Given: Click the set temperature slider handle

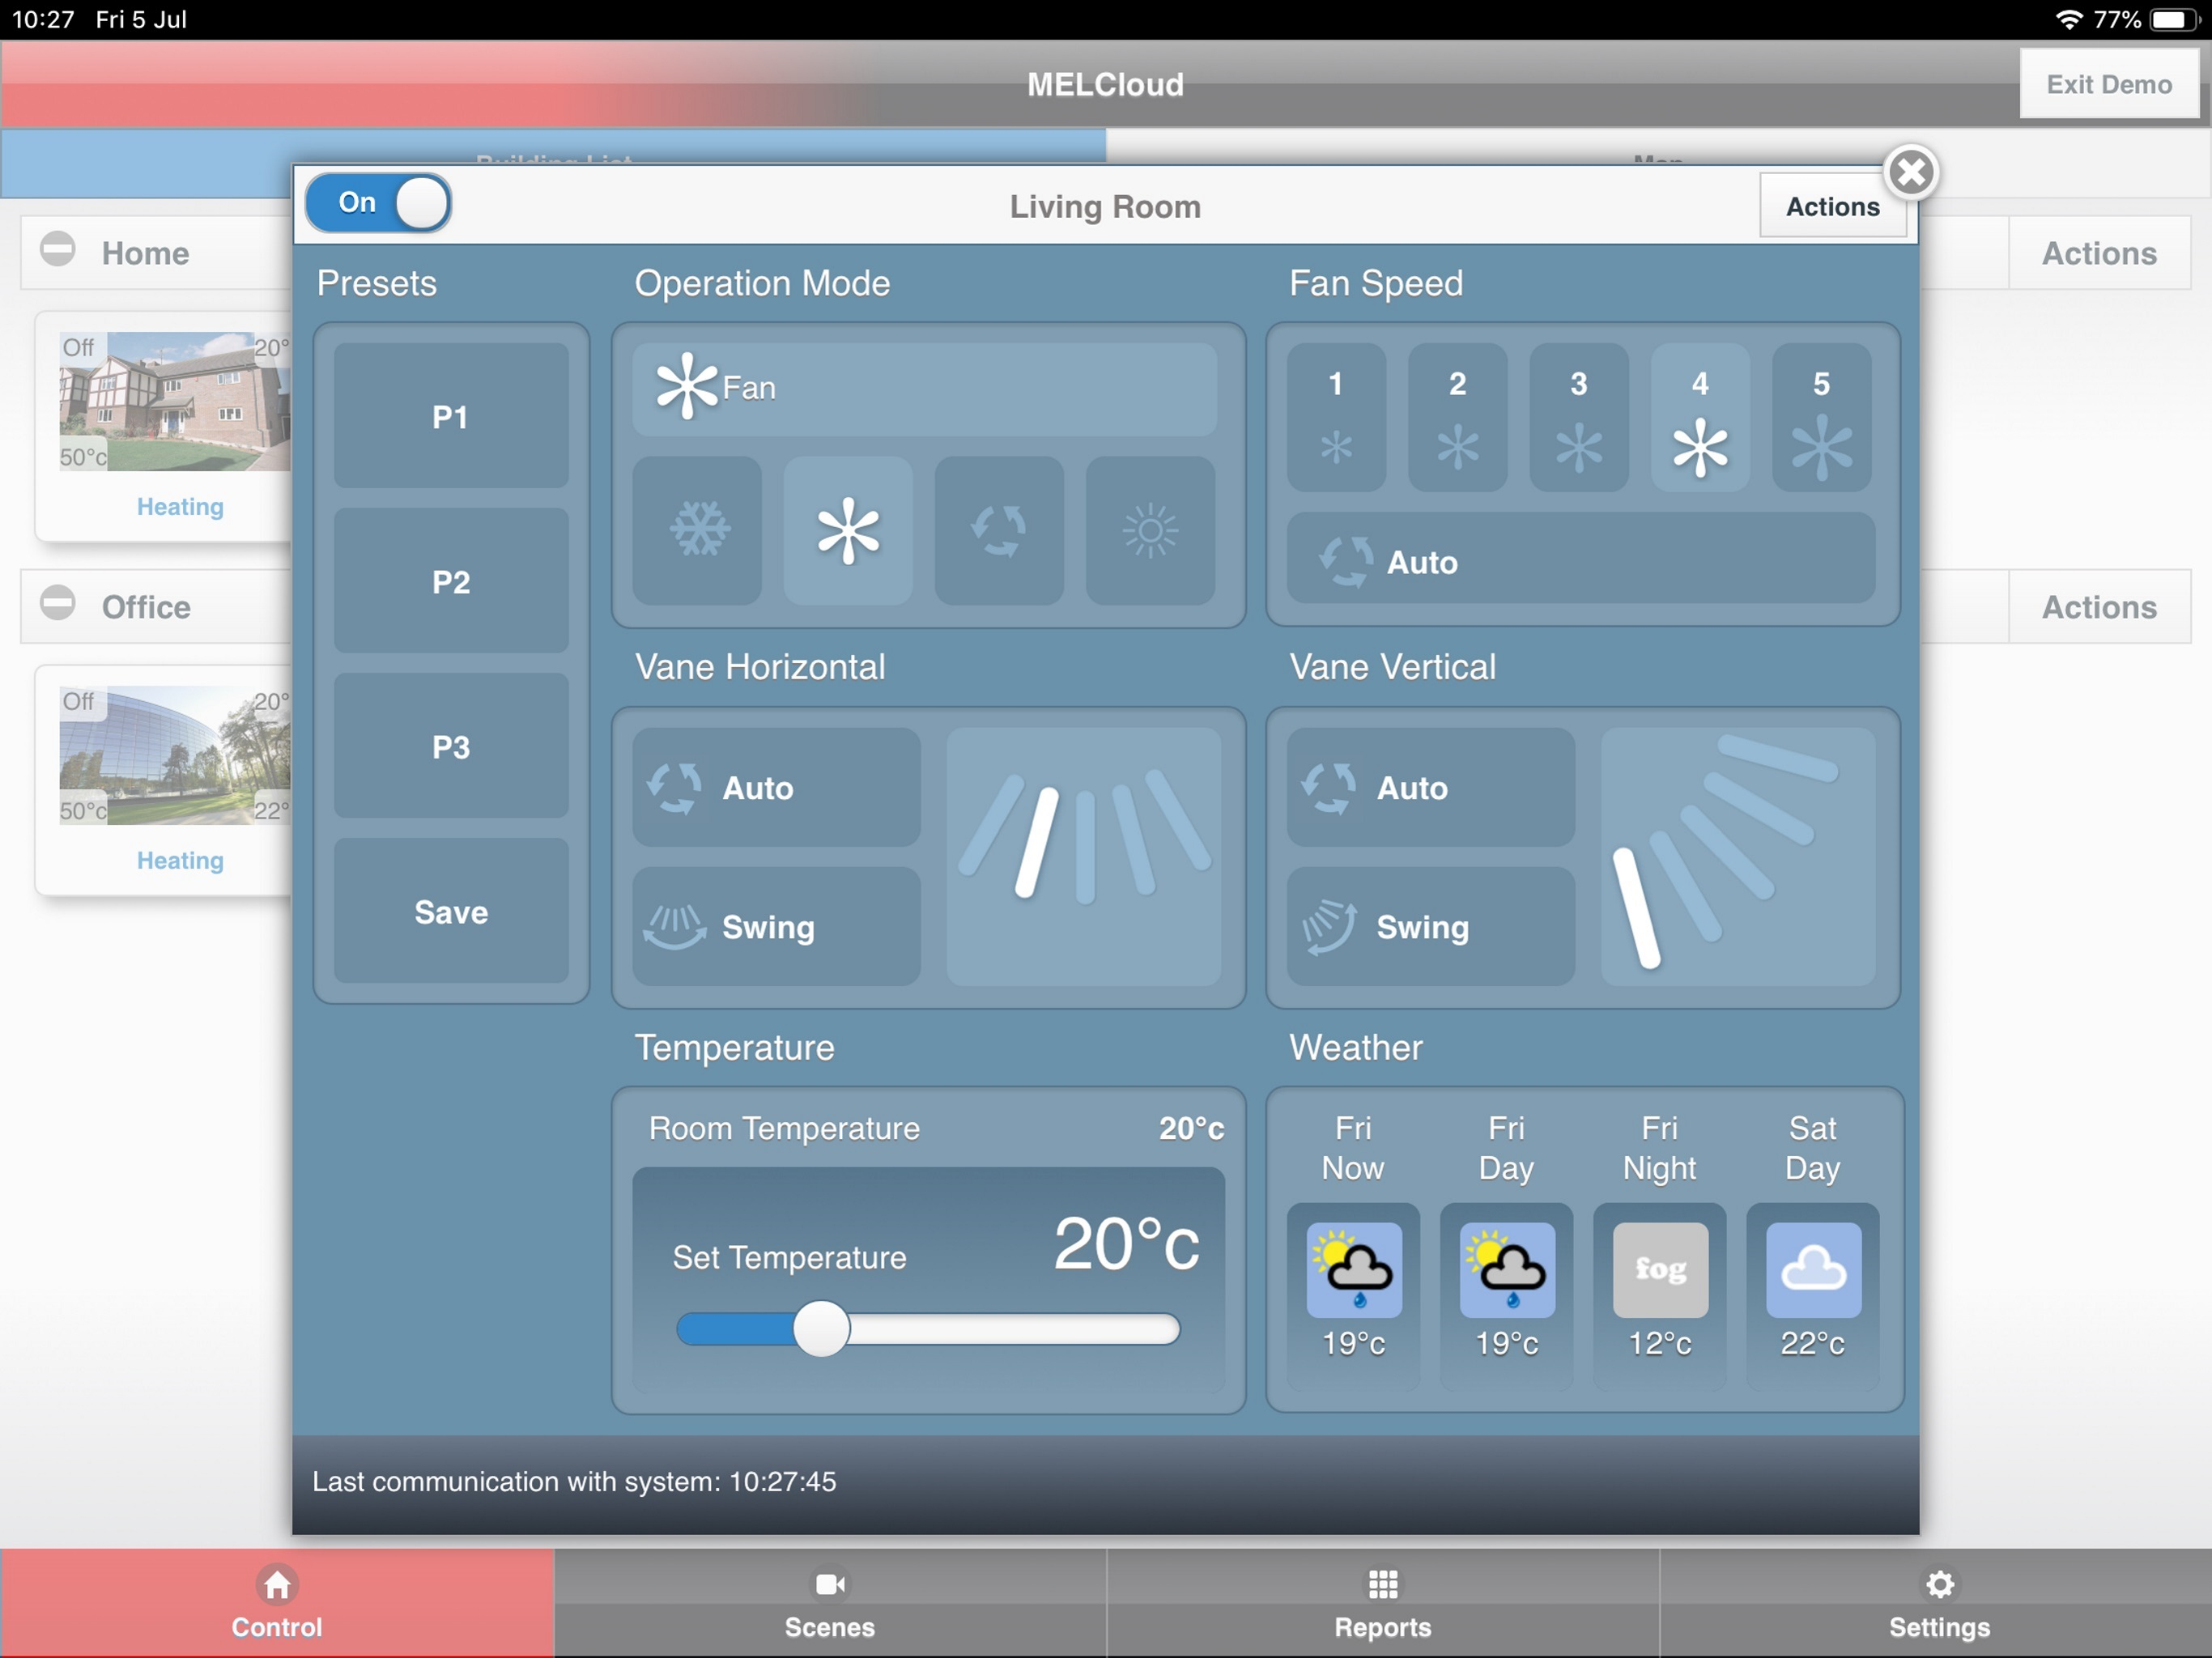Looking at the screenshot, I should point(821,1329).
